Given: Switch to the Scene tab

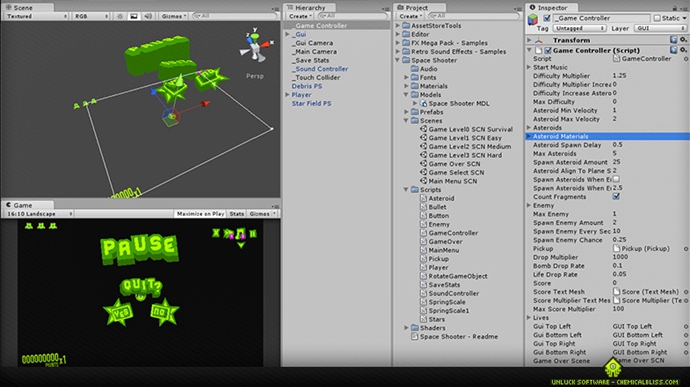Looking at the screenshot, I should point(27,8).
